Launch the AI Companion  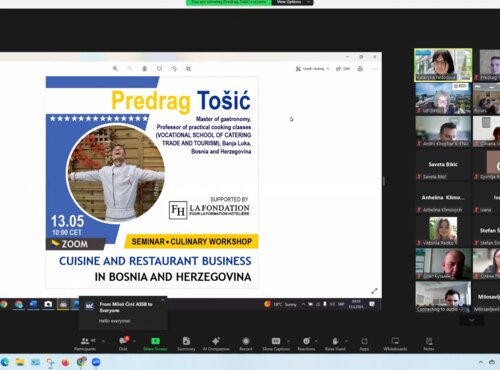tap(216, 344)
